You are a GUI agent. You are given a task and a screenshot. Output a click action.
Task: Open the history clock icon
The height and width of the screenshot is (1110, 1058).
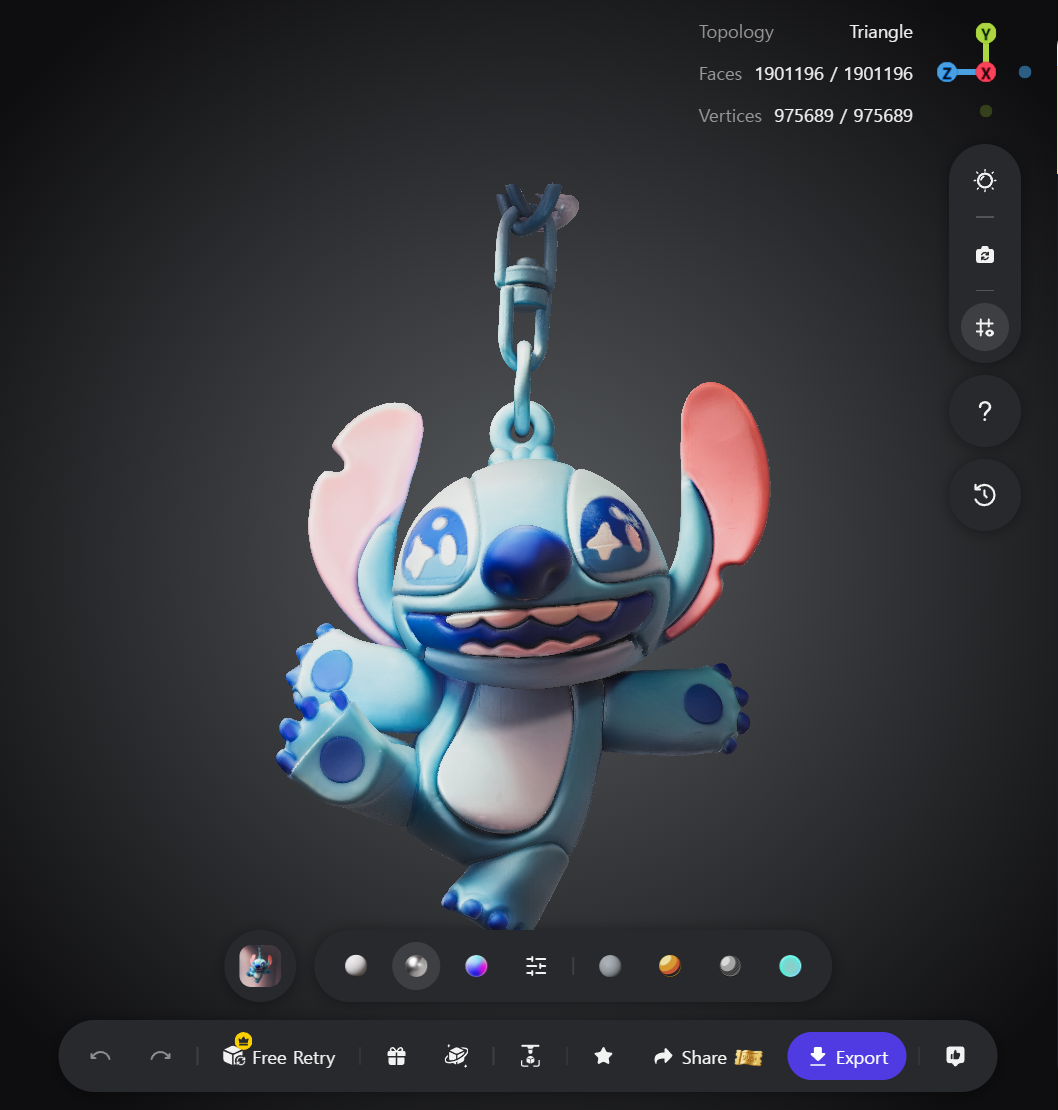(x=984, y=494)
